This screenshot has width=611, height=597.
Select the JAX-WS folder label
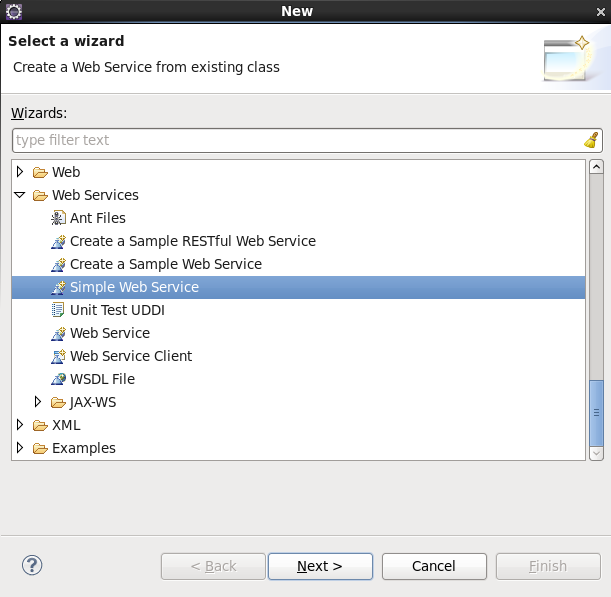(93, 402)
